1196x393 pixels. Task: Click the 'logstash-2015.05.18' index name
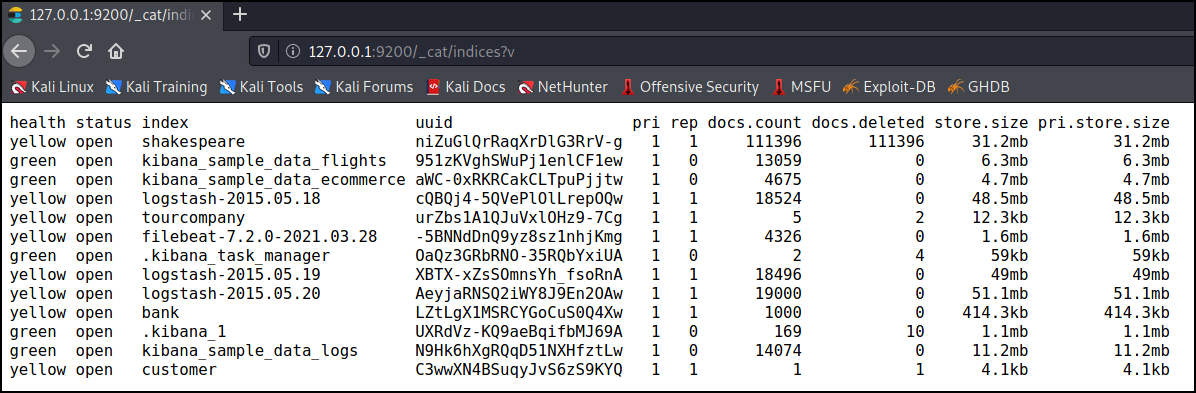[x=231, y=199]
